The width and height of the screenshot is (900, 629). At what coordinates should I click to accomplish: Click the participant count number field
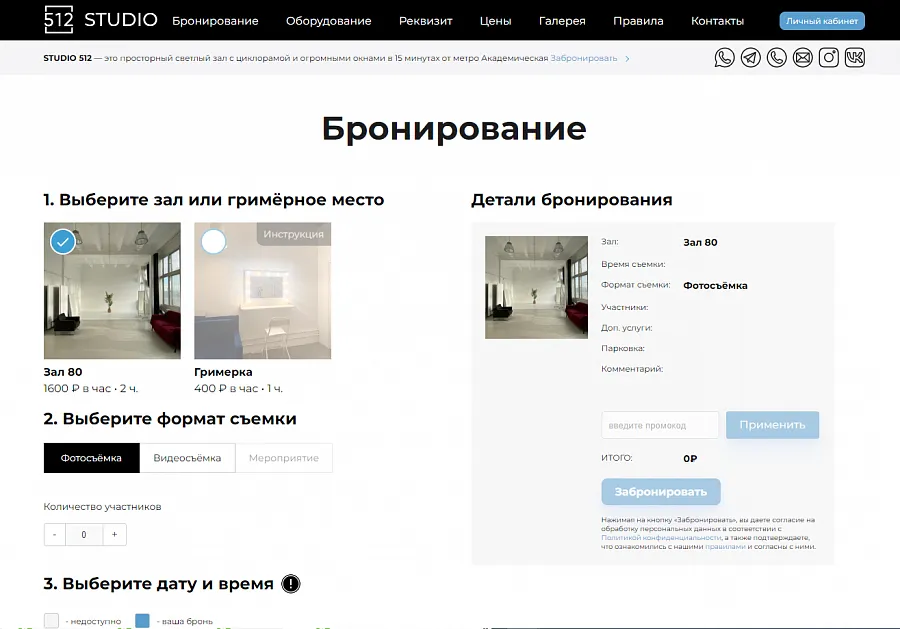[x=84, y=534]
